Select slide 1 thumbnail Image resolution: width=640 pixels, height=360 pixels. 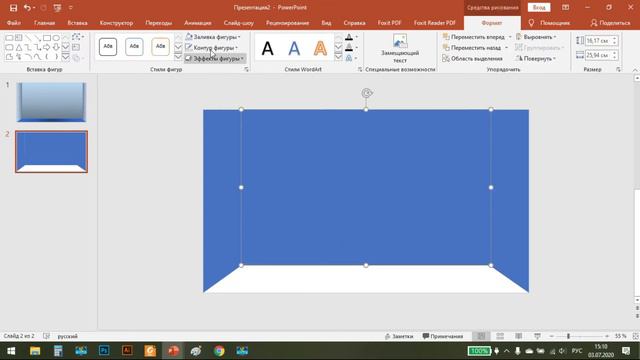[x=51, y=102]
